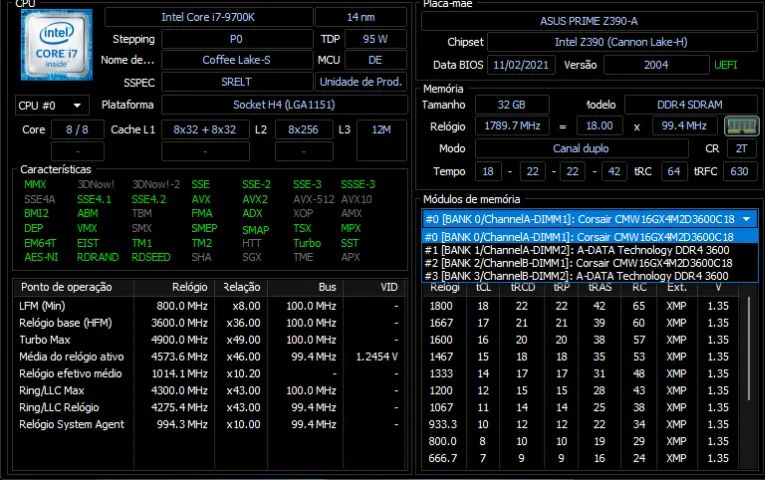Click the Intel Core i7 logo badge
Viewport: 765px width, 480px height.
tap(57, 45)
